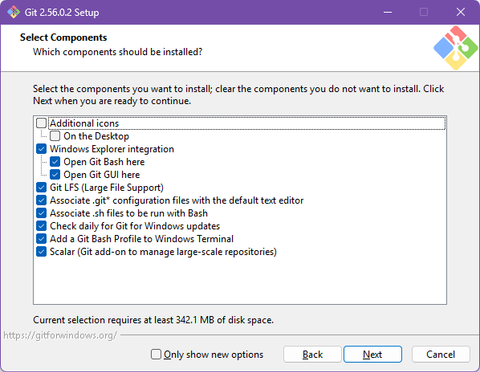Click the disk space requirement text
480x372 pixels.
tap(153, 320)
